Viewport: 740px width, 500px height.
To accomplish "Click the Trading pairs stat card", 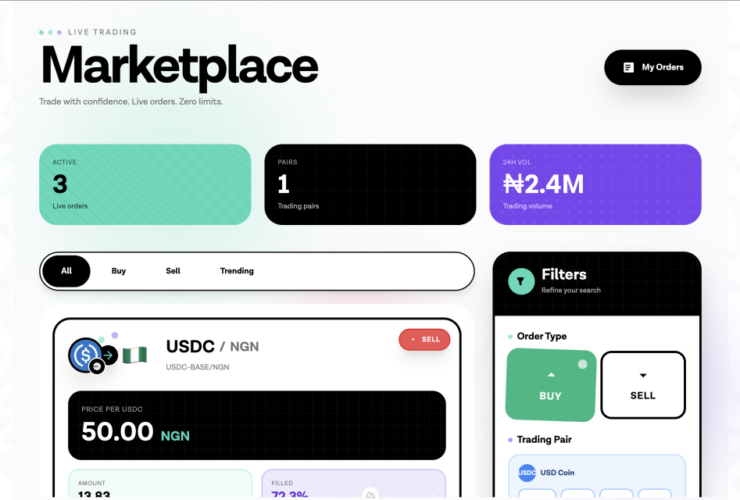I will (x=370, y=184).
